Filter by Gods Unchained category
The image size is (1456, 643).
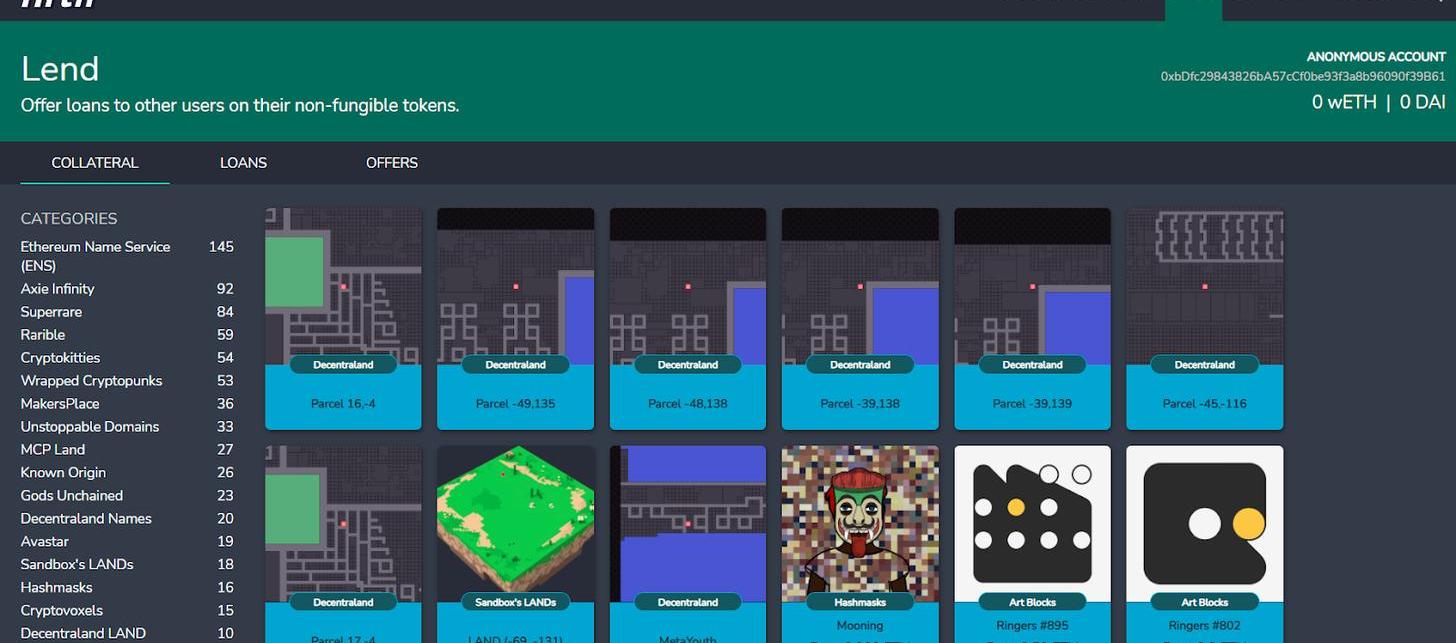72,496
